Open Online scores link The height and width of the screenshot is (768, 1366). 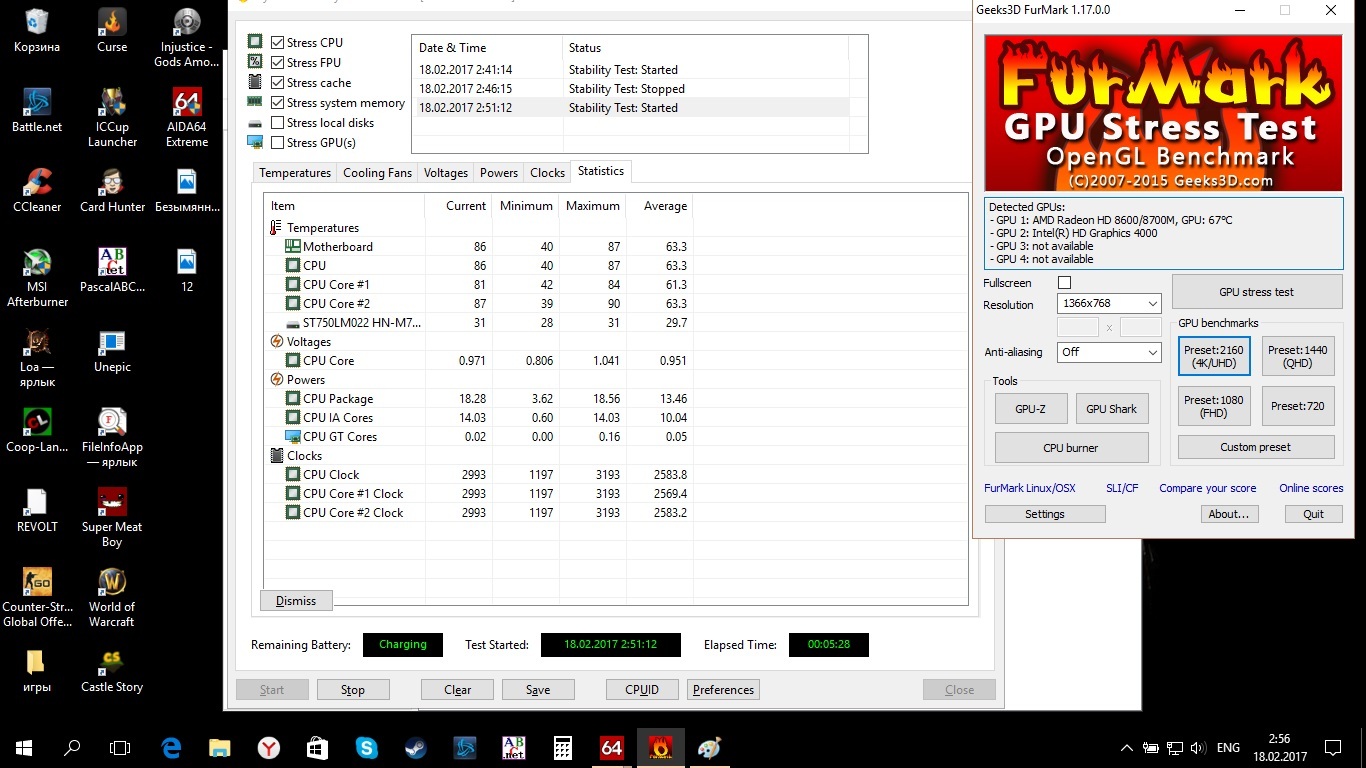[1311, 488]
